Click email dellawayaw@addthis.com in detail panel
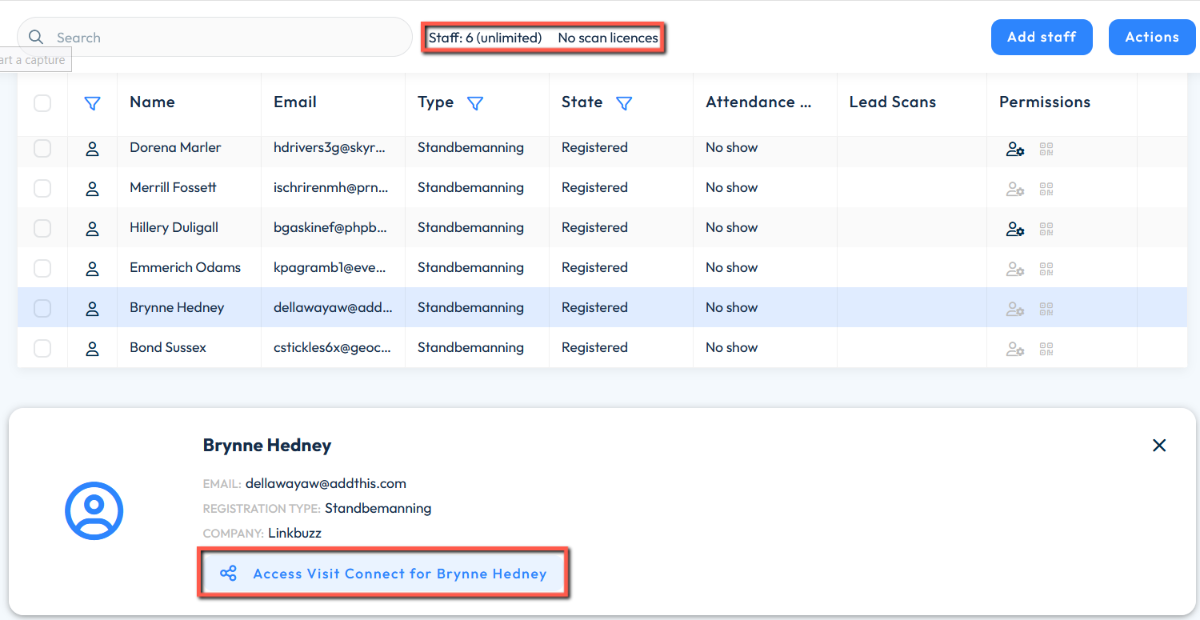 click(x=326, y=484)
